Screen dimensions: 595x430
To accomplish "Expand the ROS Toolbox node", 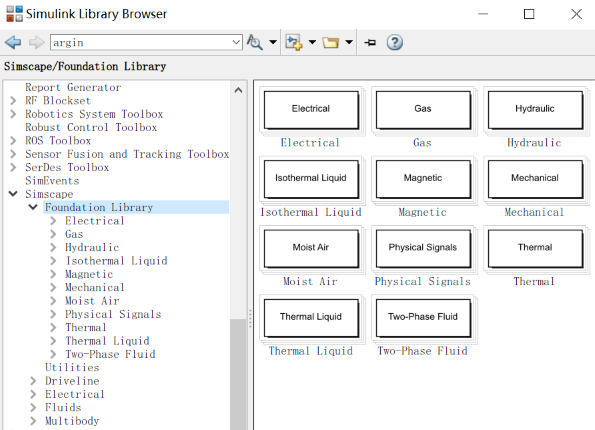I will (x=13, y=140).
